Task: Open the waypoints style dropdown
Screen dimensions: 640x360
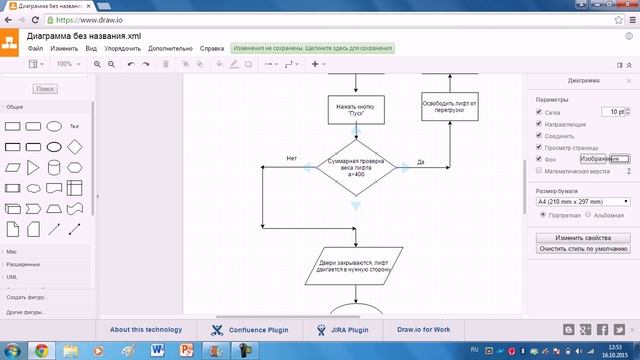Action: pos(292,64)
